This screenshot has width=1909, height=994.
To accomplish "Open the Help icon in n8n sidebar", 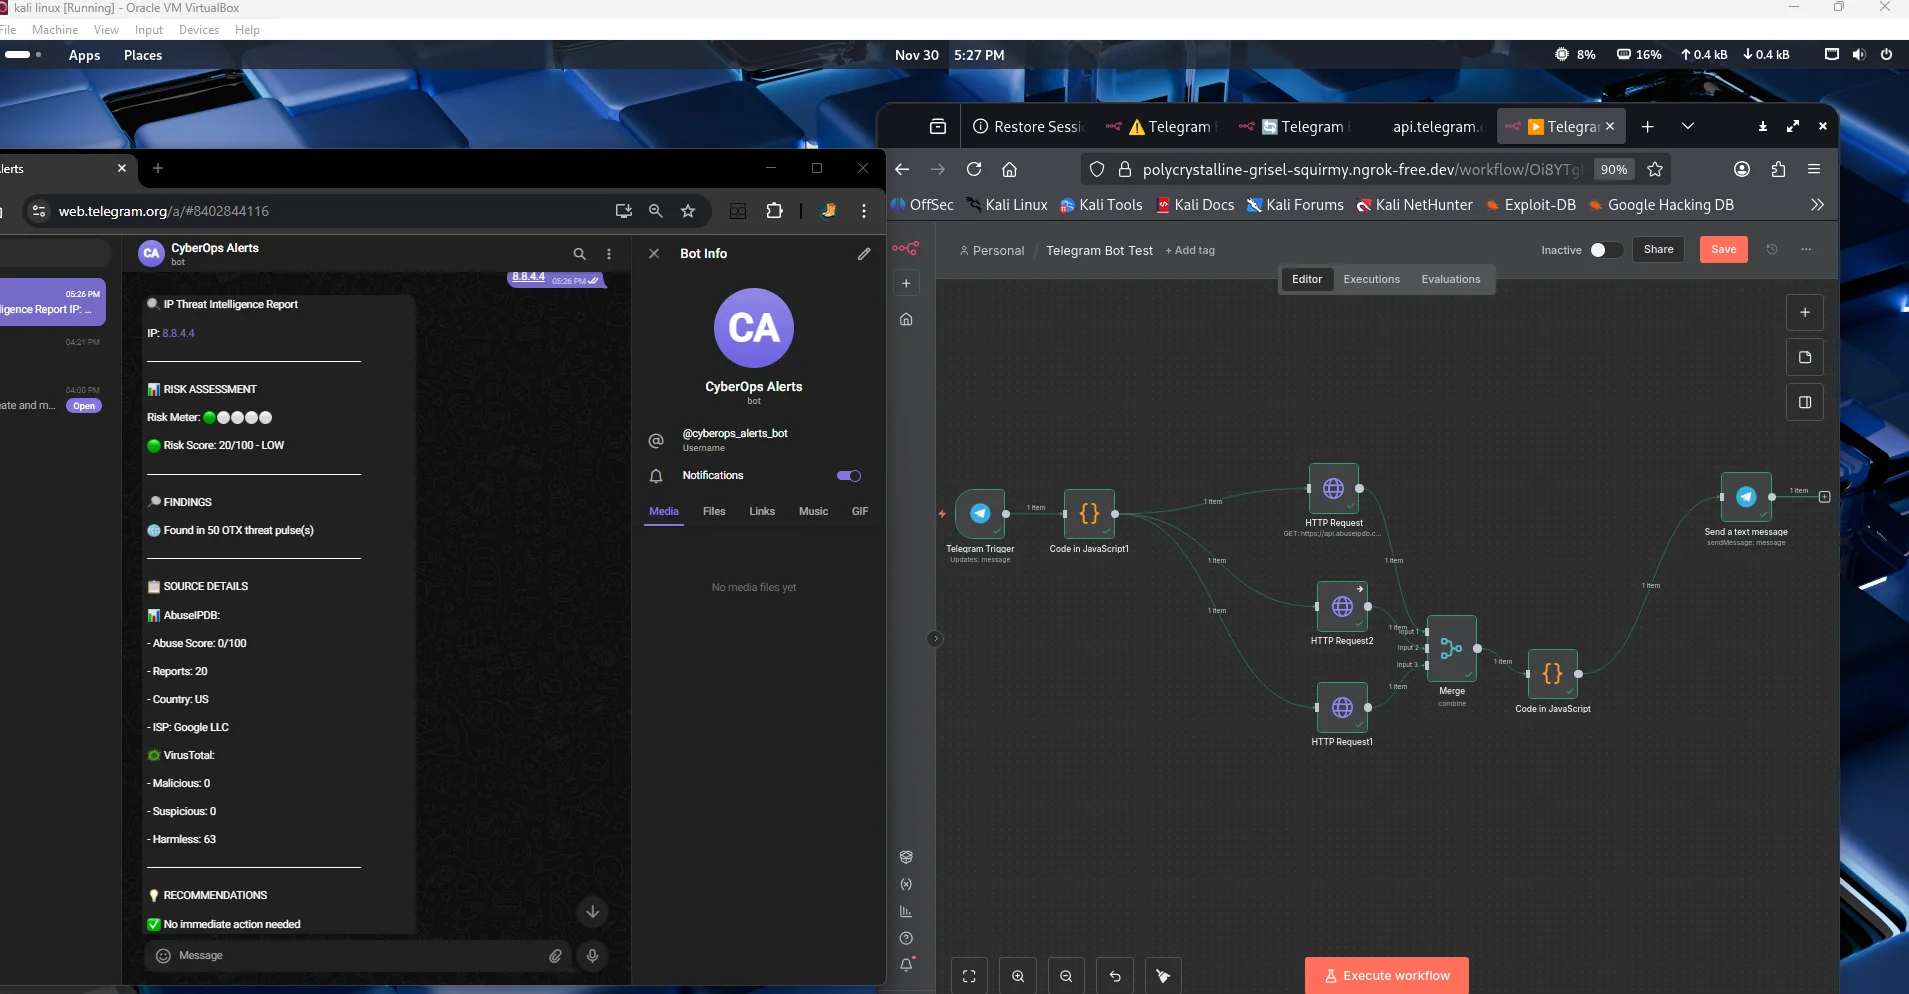I will pos(906,938).
